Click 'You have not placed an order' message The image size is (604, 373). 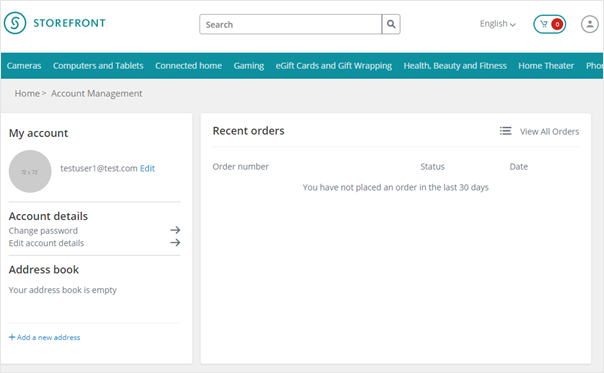pos(396,187)
